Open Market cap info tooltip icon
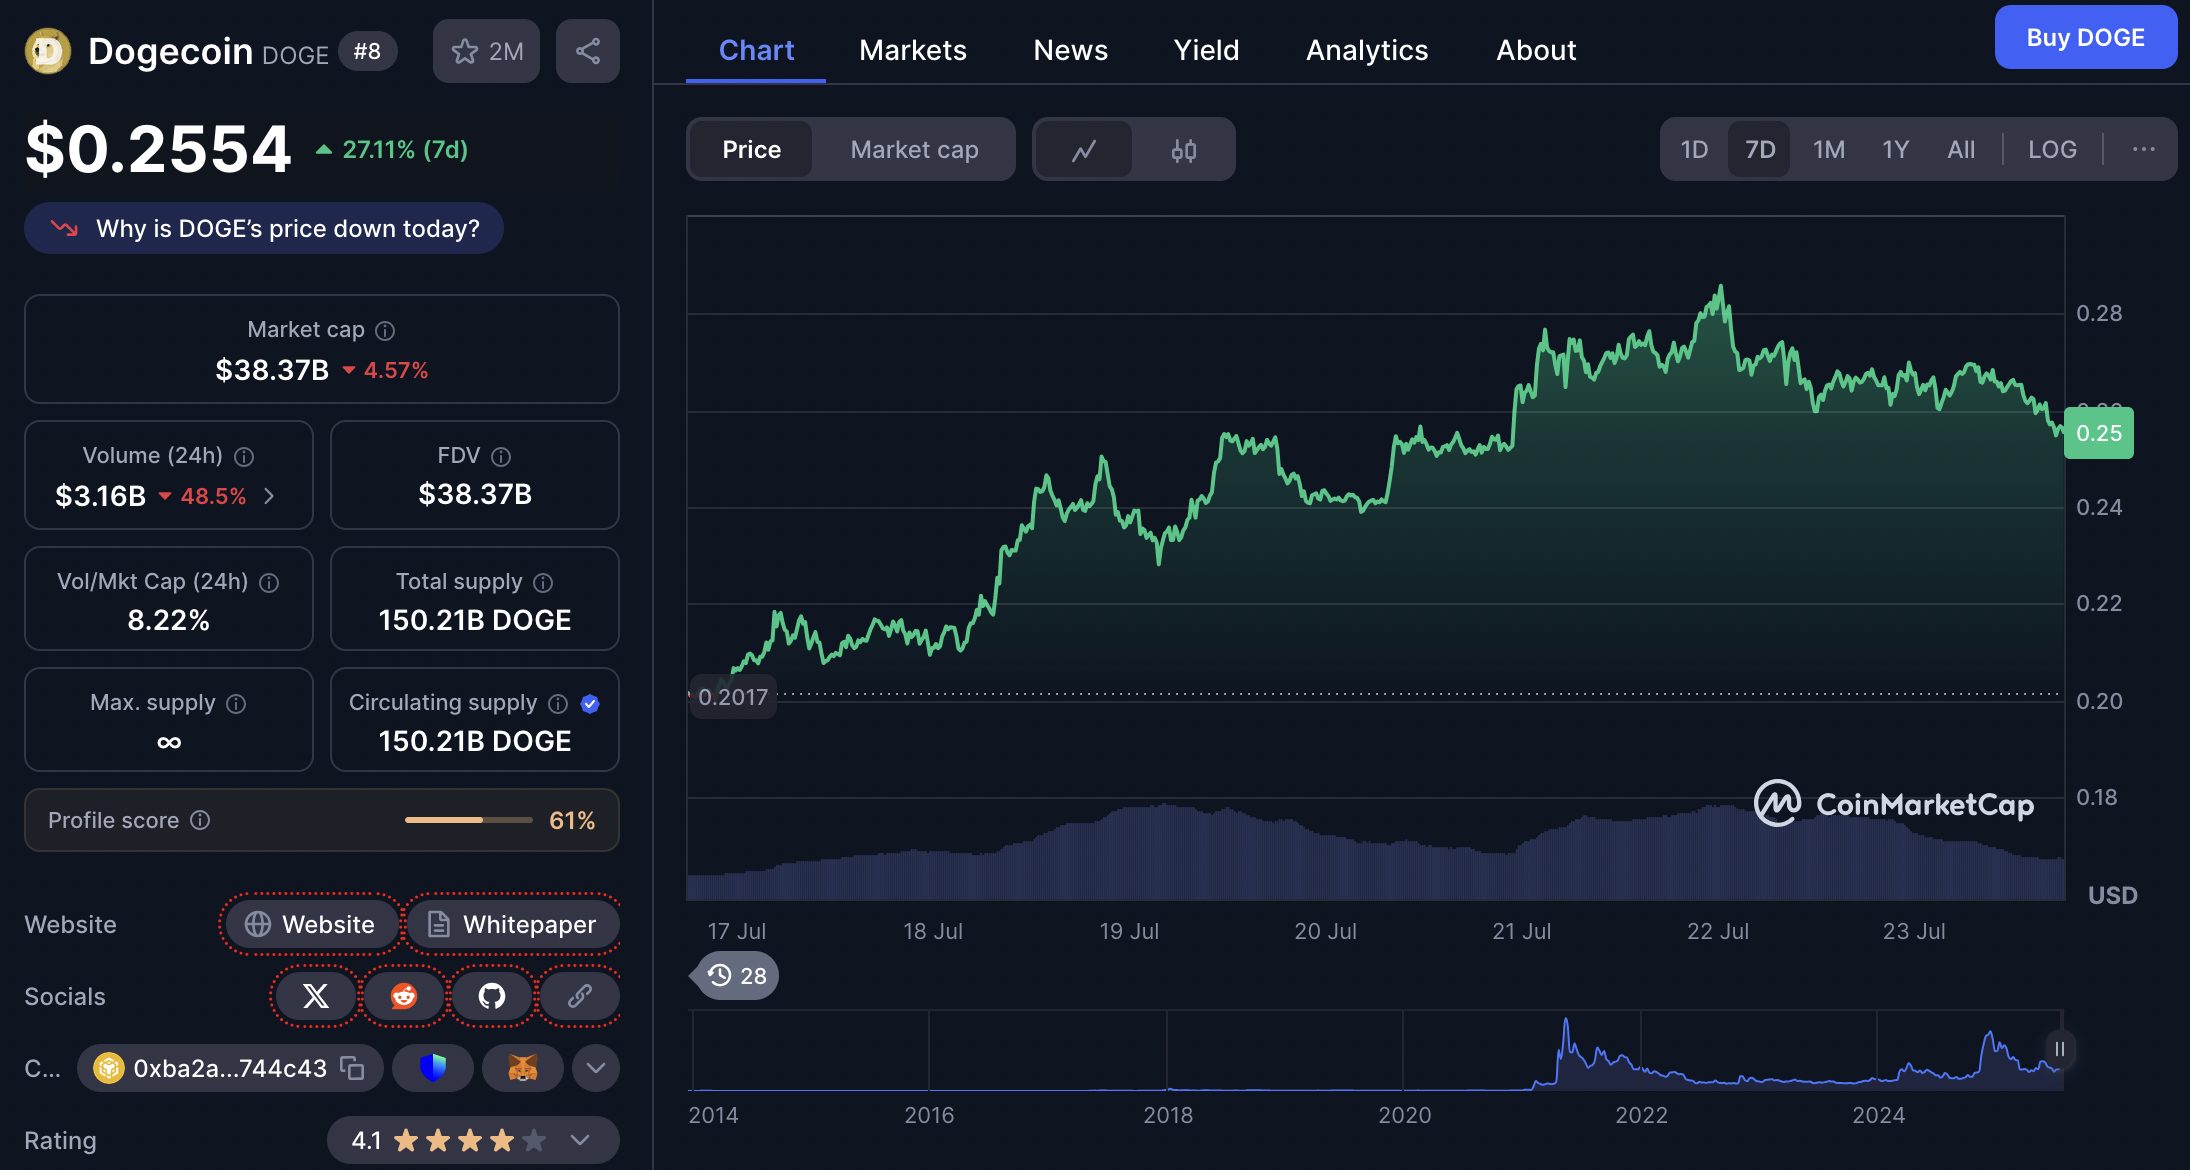The height and width of the screenshot is (1170, 2190). pyautogui.click(x=385, y=330)
